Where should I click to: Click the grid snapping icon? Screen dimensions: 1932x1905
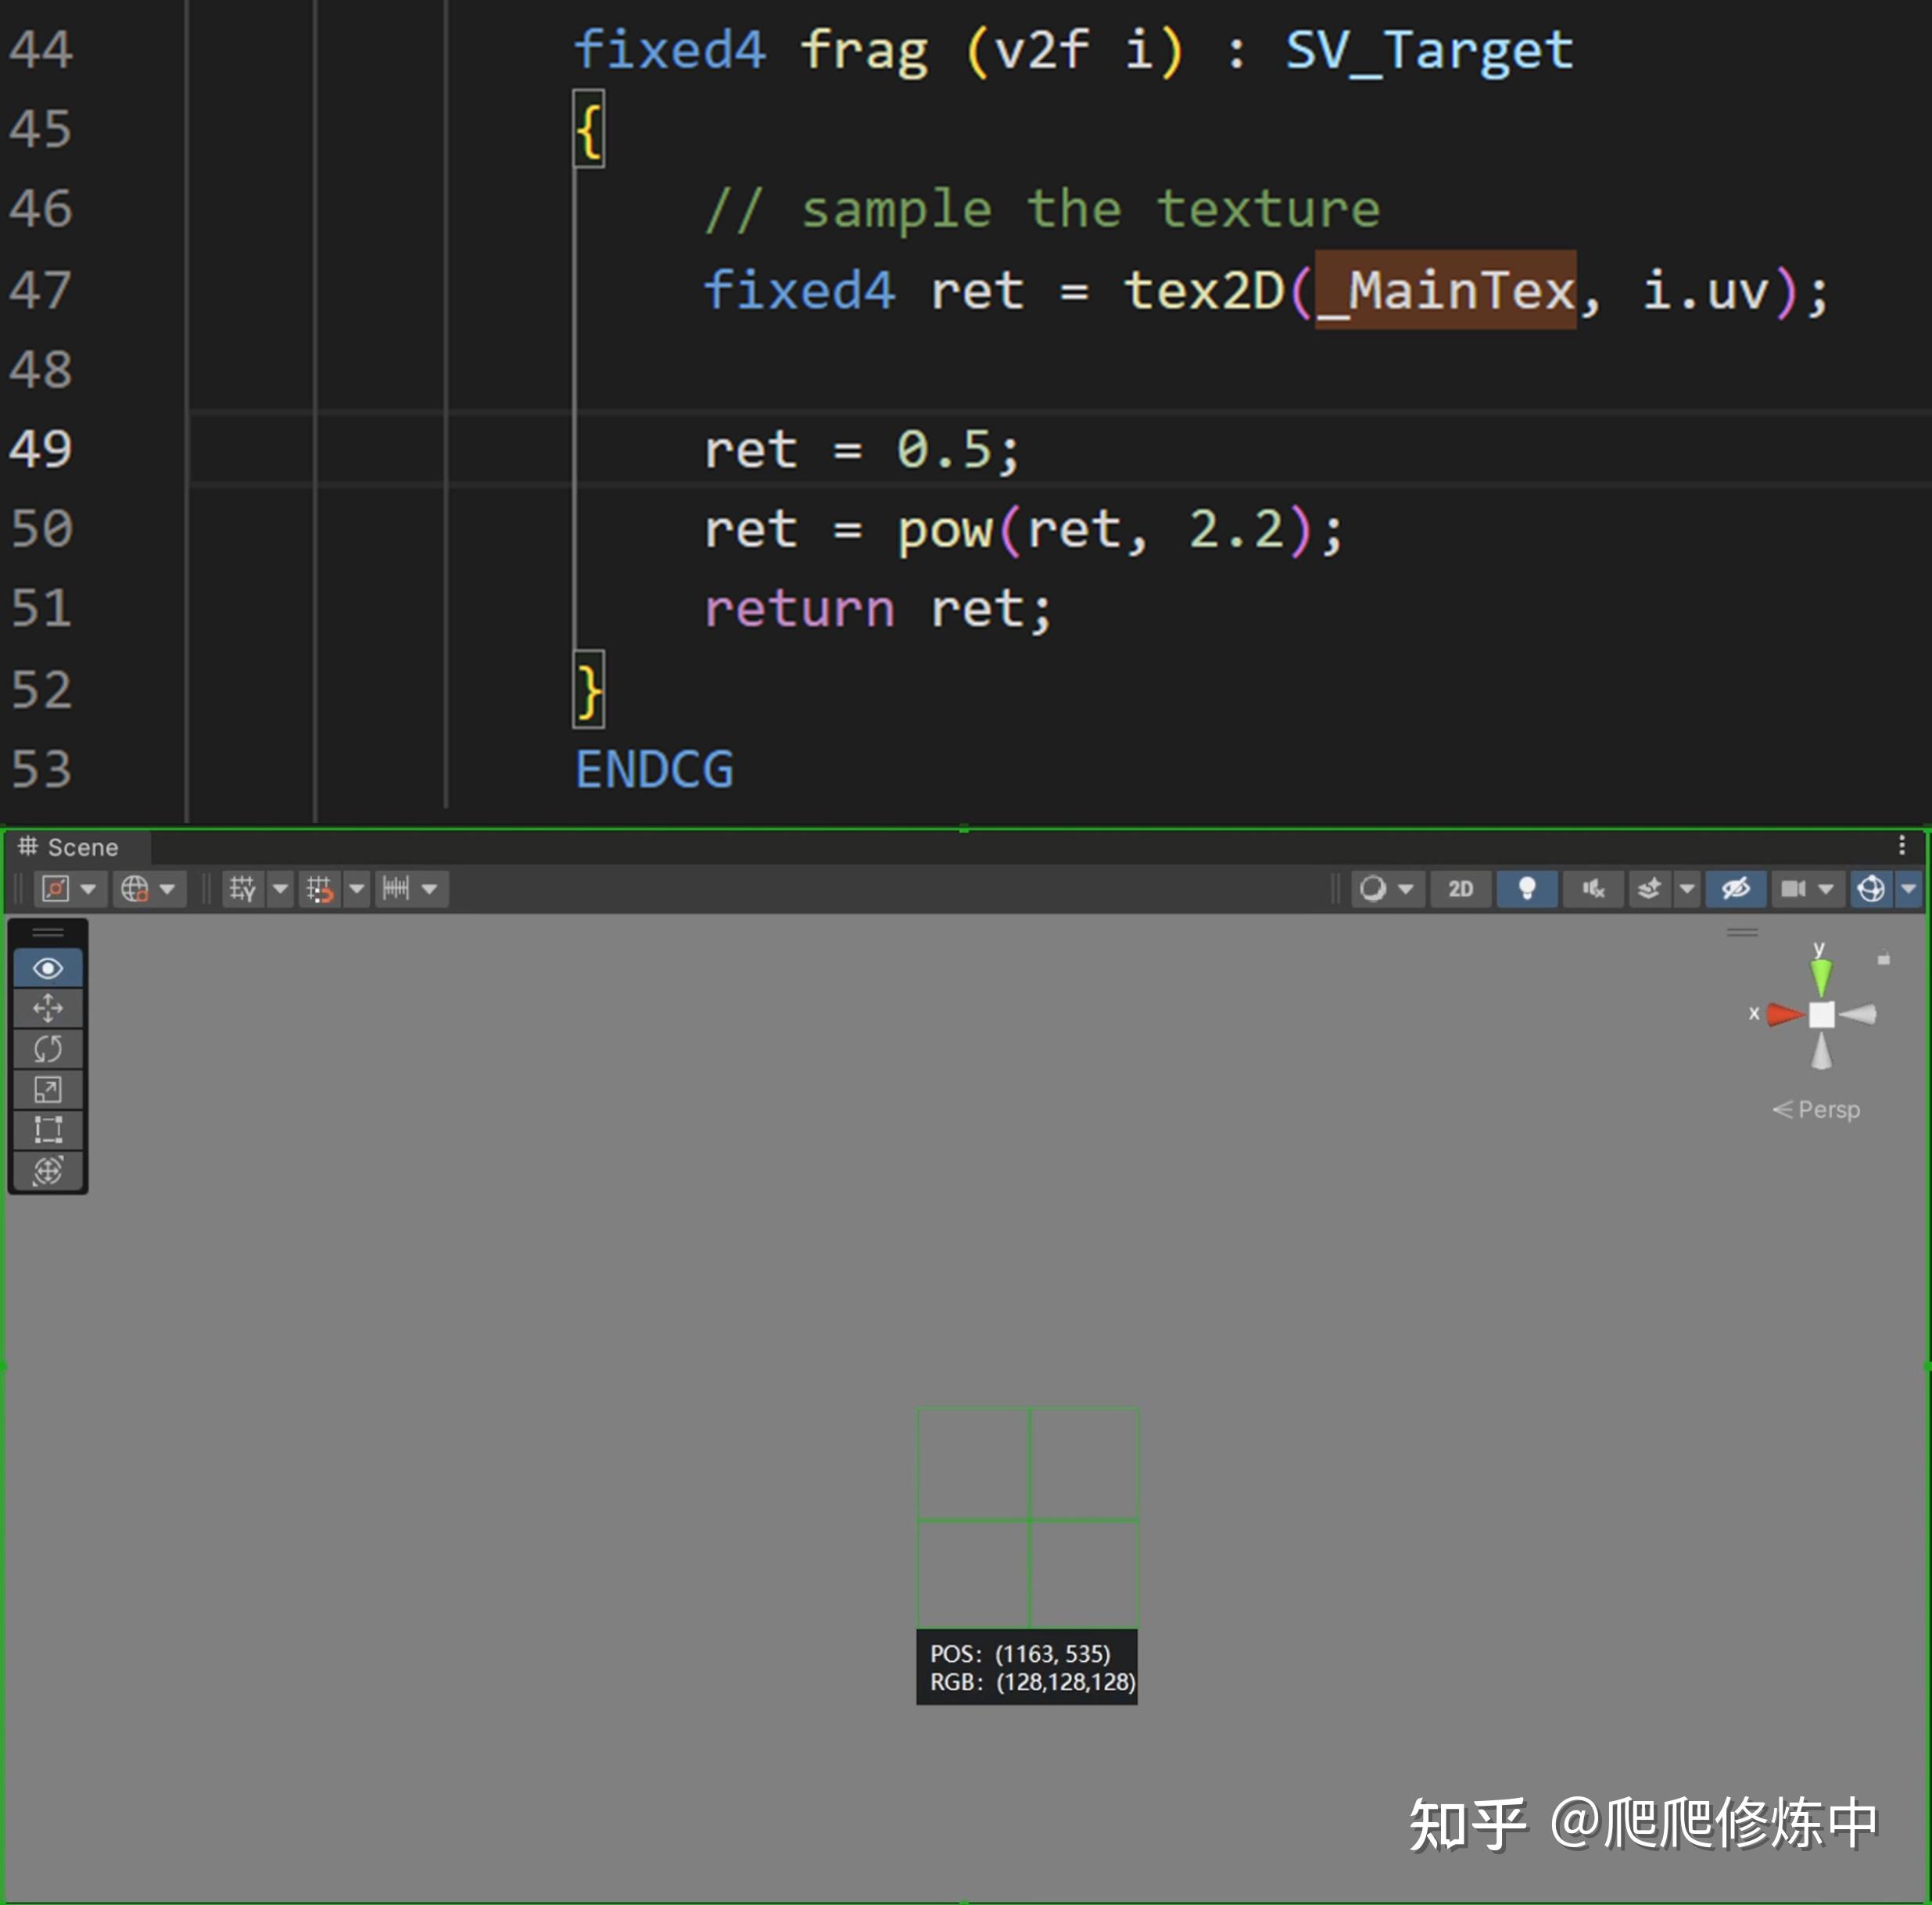click(320, 888)
